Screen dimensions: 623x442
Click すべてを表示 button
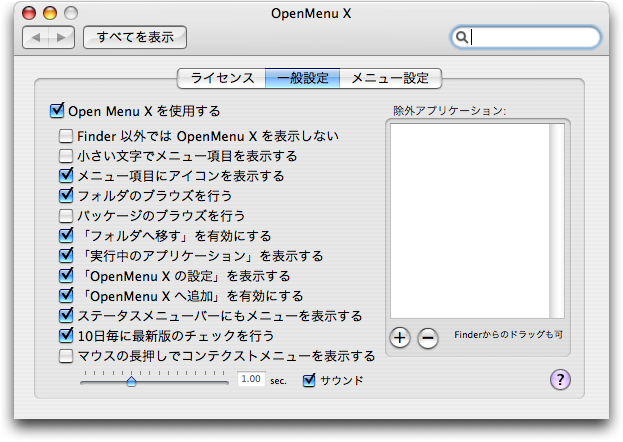click(x=135, y=37)
